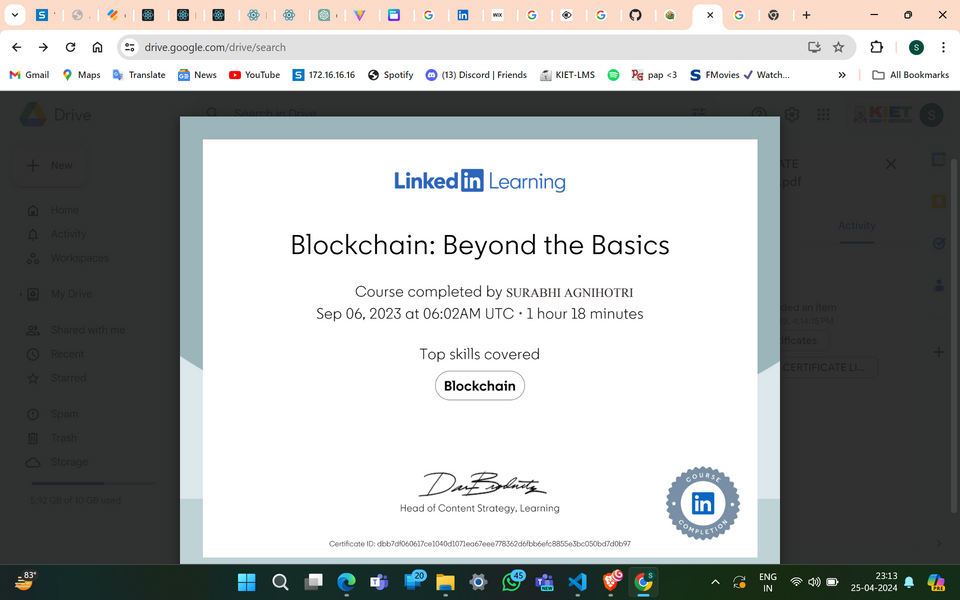
Task: Switch to the LinkedIn tab
Action: click(x=463, y=15)
